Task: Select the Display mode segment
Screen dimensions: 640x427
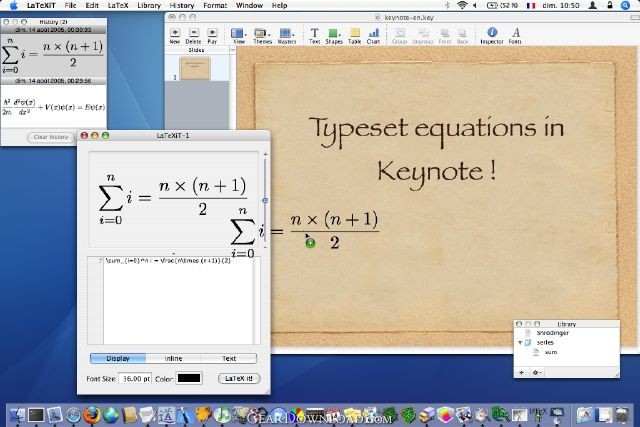Action: tap(118, 358)
